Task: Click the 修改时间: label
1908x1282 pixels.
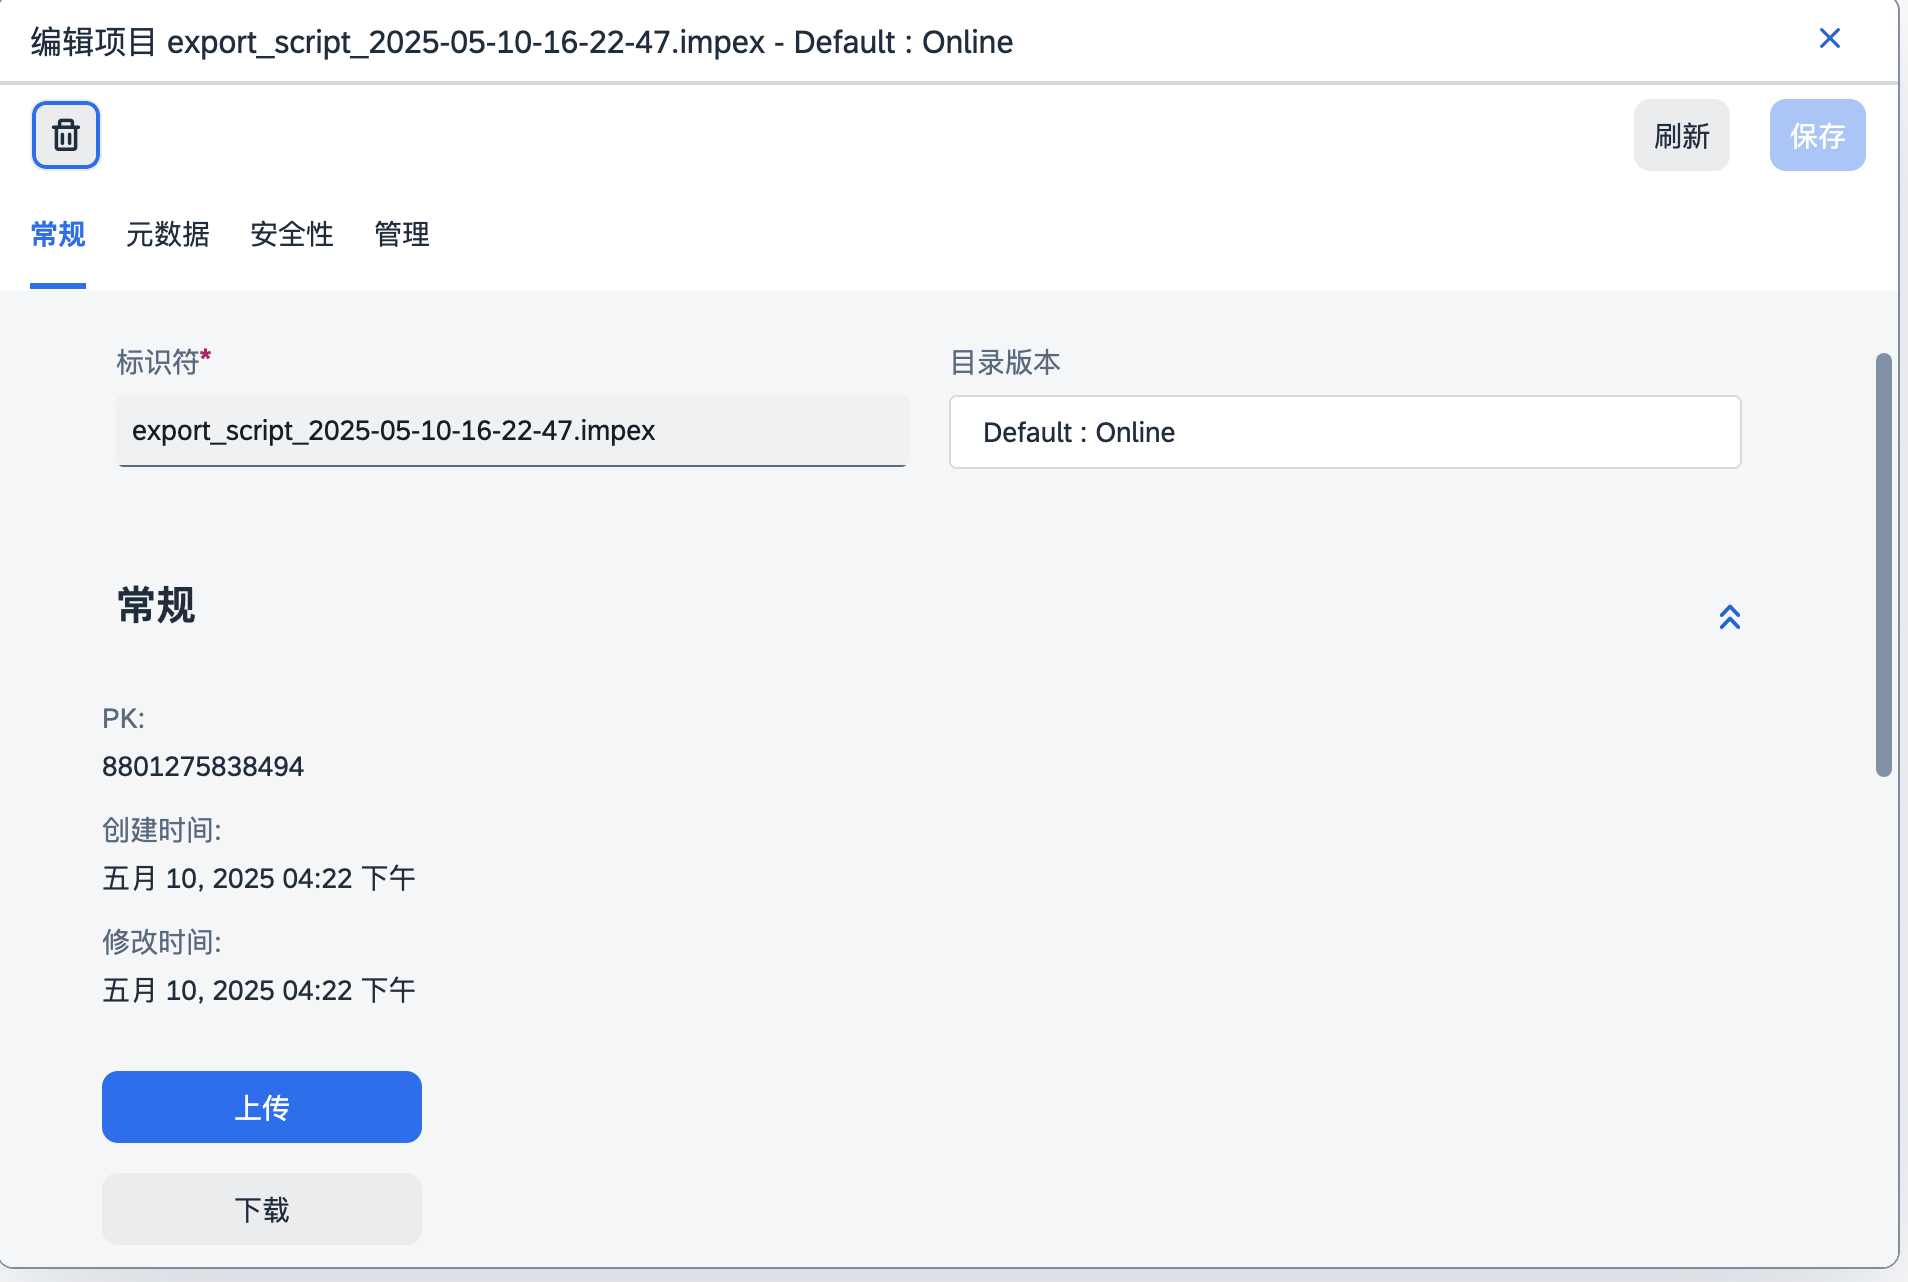Action: click(162, 942)
